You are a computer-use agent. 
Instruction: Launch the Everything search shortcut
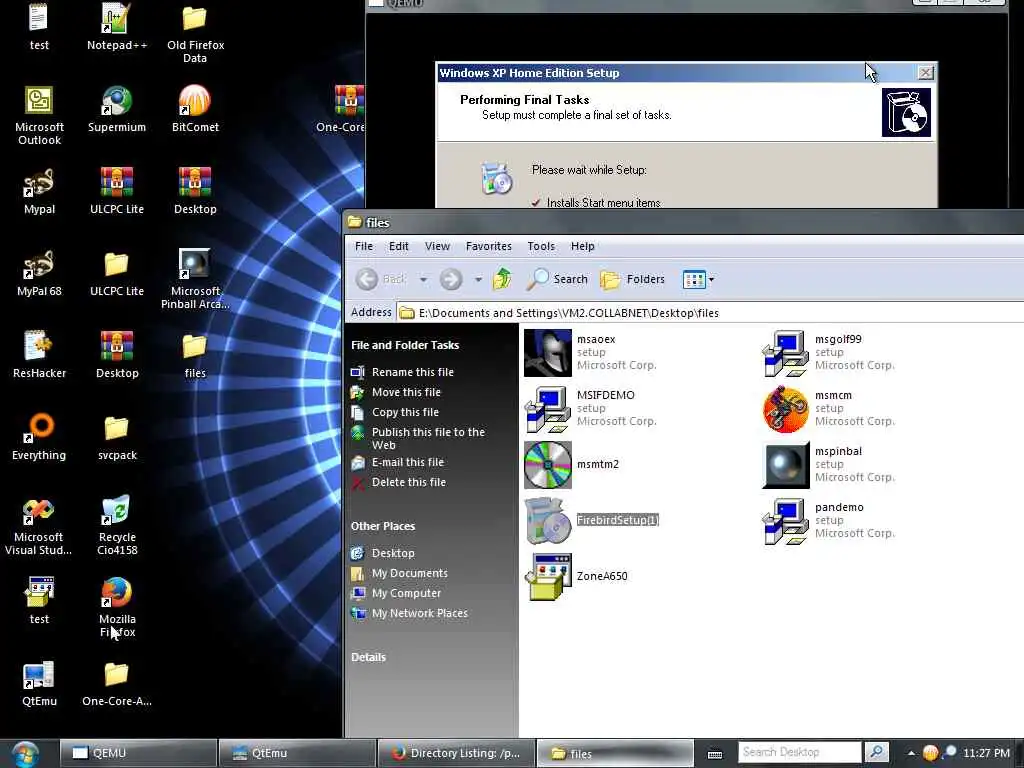39,437
